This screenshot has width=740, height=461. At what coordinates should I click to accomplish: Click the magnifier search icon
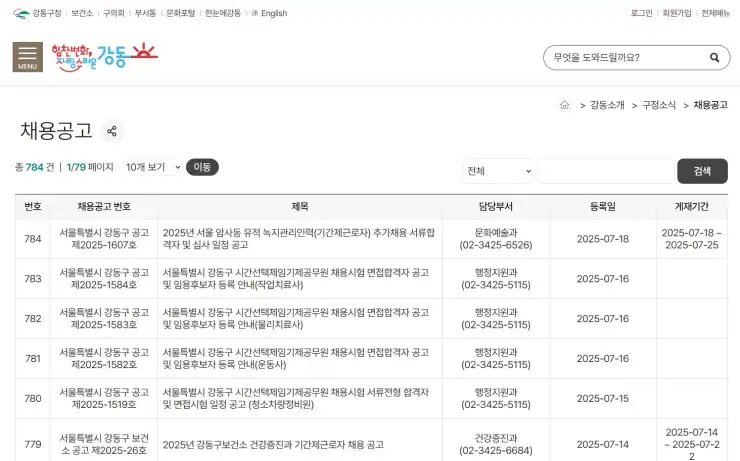pos(715,58)
